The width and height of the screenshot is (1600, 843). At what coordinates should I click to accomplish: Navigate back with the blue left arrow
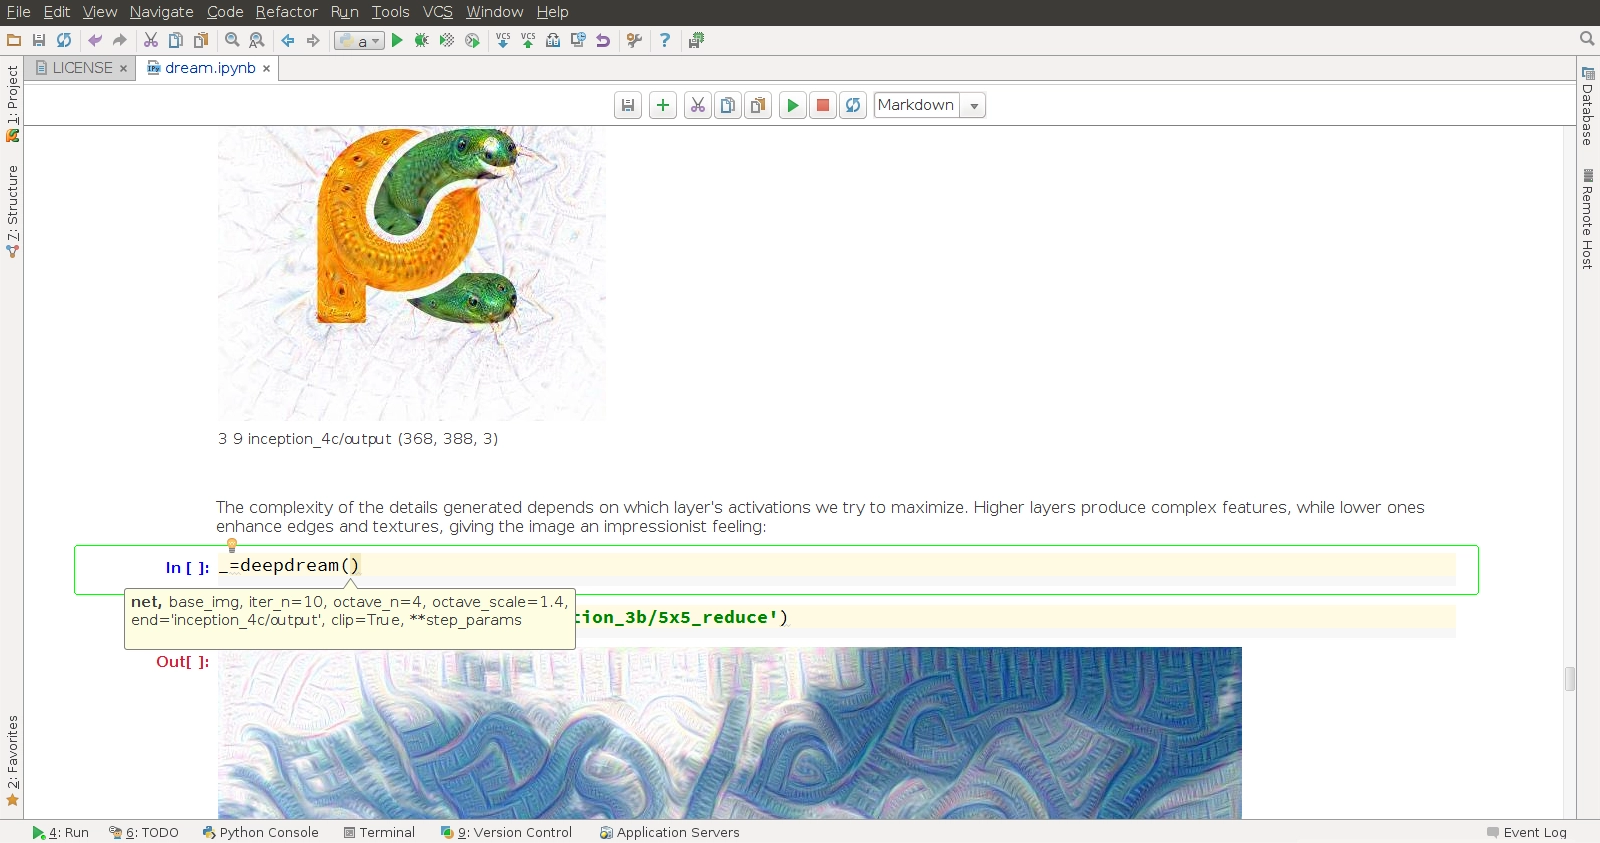pyautogui.click(x=288, y=40)
